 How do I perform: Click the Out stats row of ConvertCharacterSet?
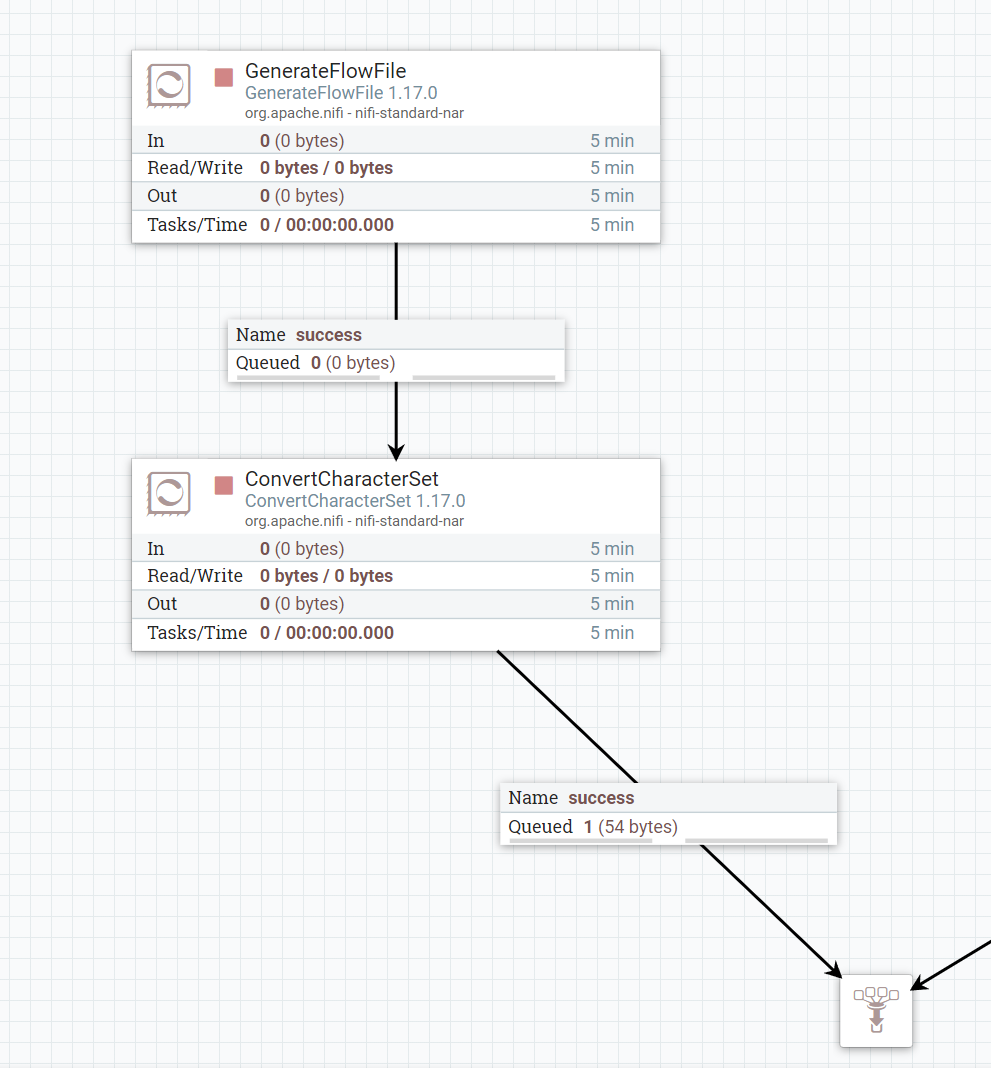[396, 604]
